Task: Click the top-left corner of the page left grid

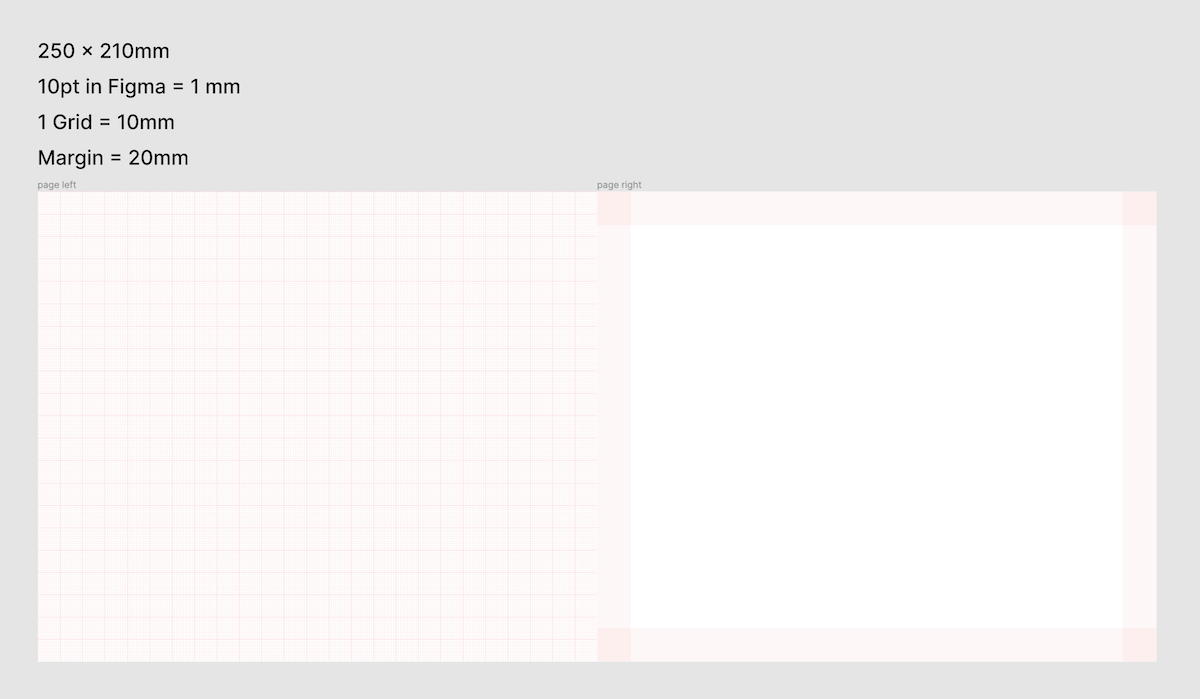Action: (40, 194)
